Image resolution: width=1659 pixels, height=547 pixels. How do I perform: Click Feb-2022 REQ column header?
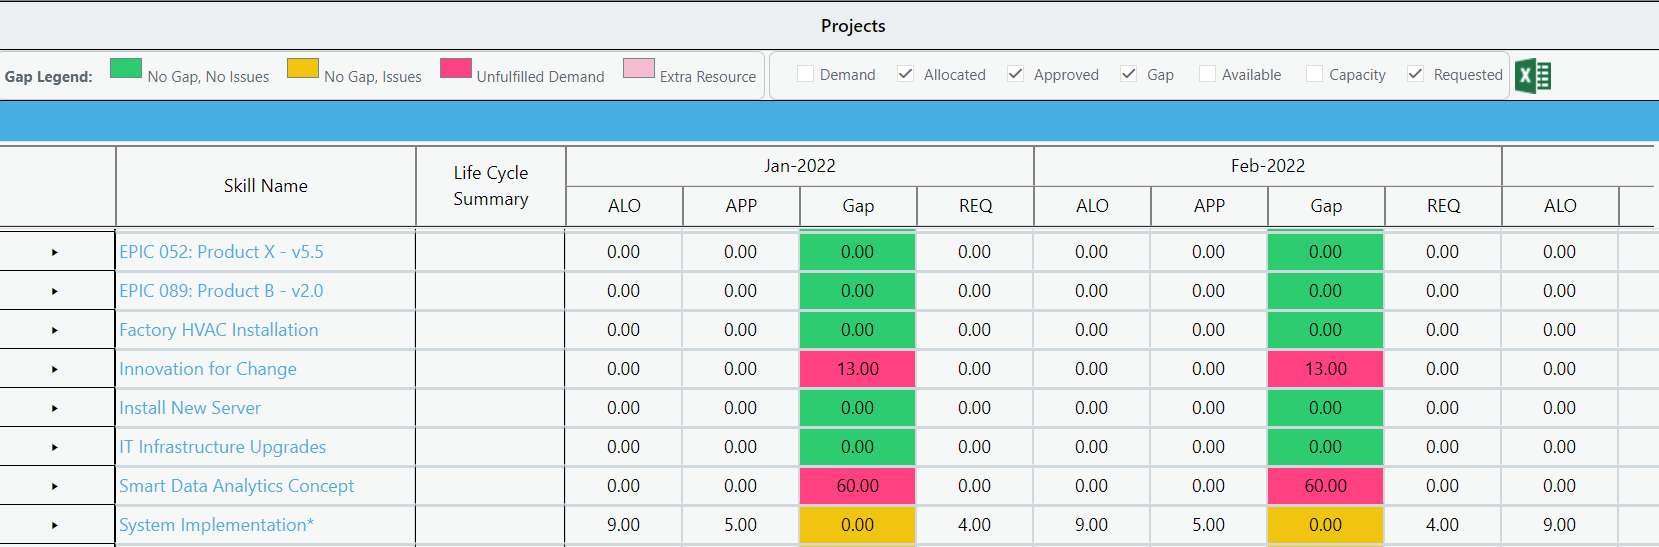point(1443,206)
